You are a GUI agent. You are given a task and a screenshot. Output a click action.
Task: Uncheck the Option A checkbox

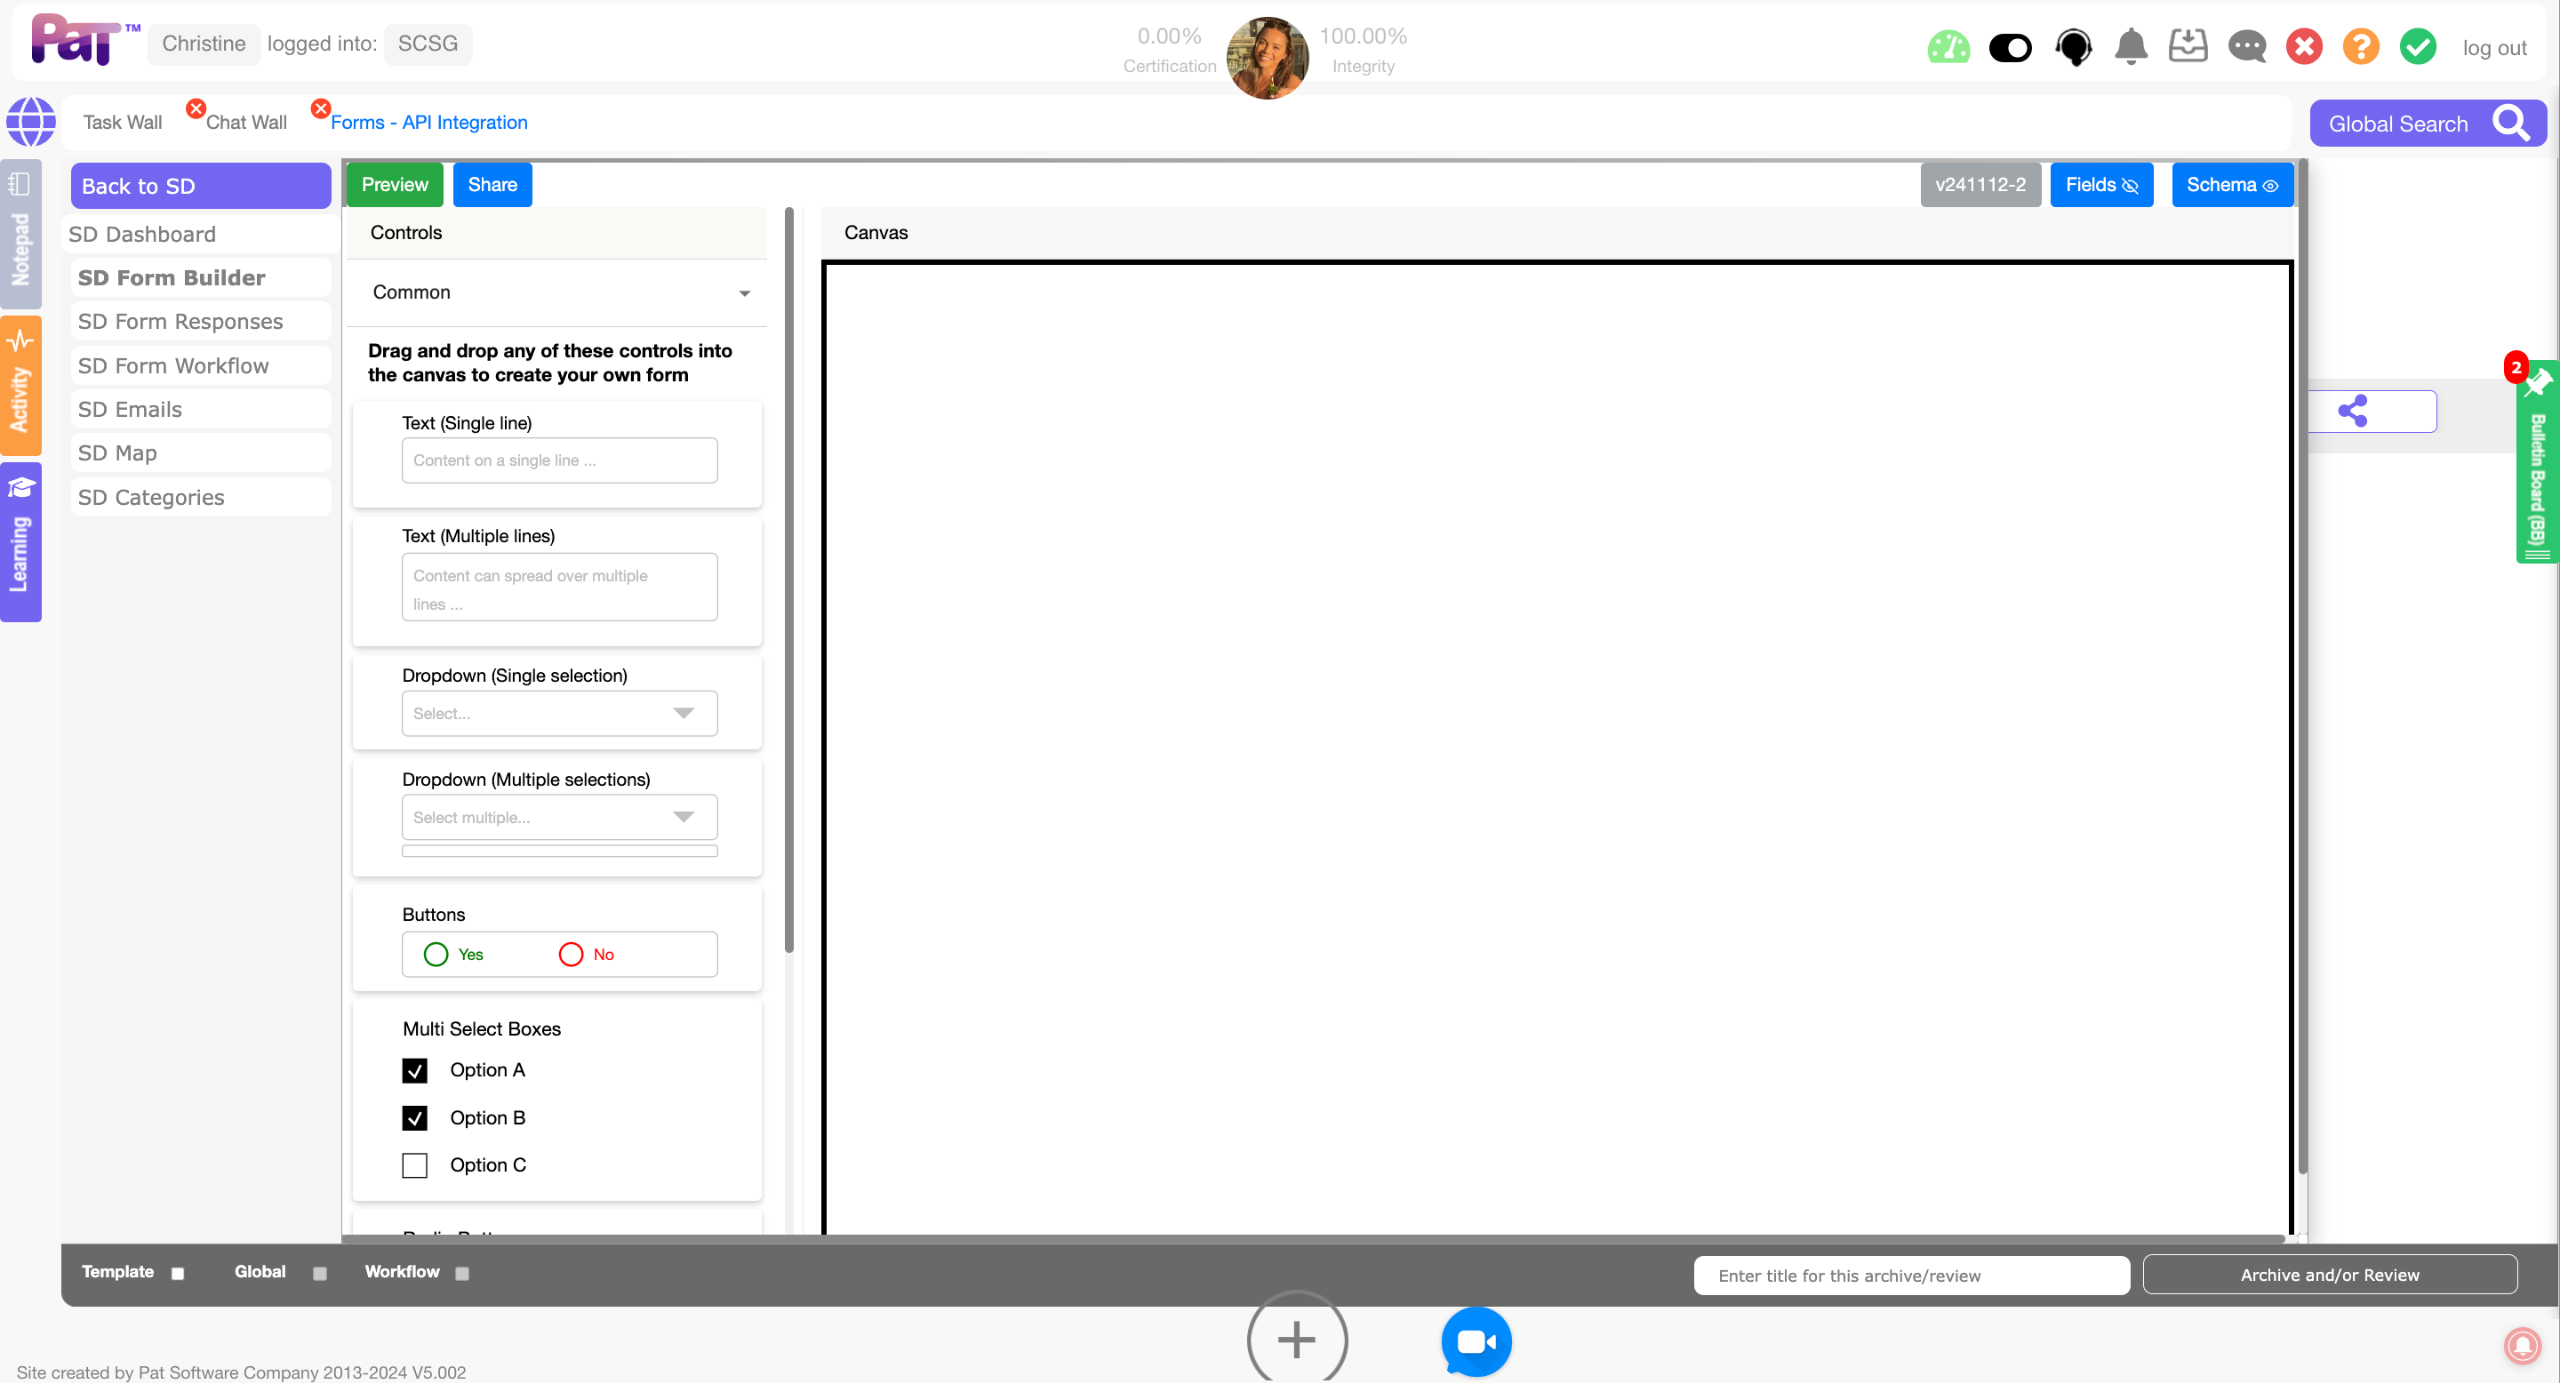[x=415, y=1071]
